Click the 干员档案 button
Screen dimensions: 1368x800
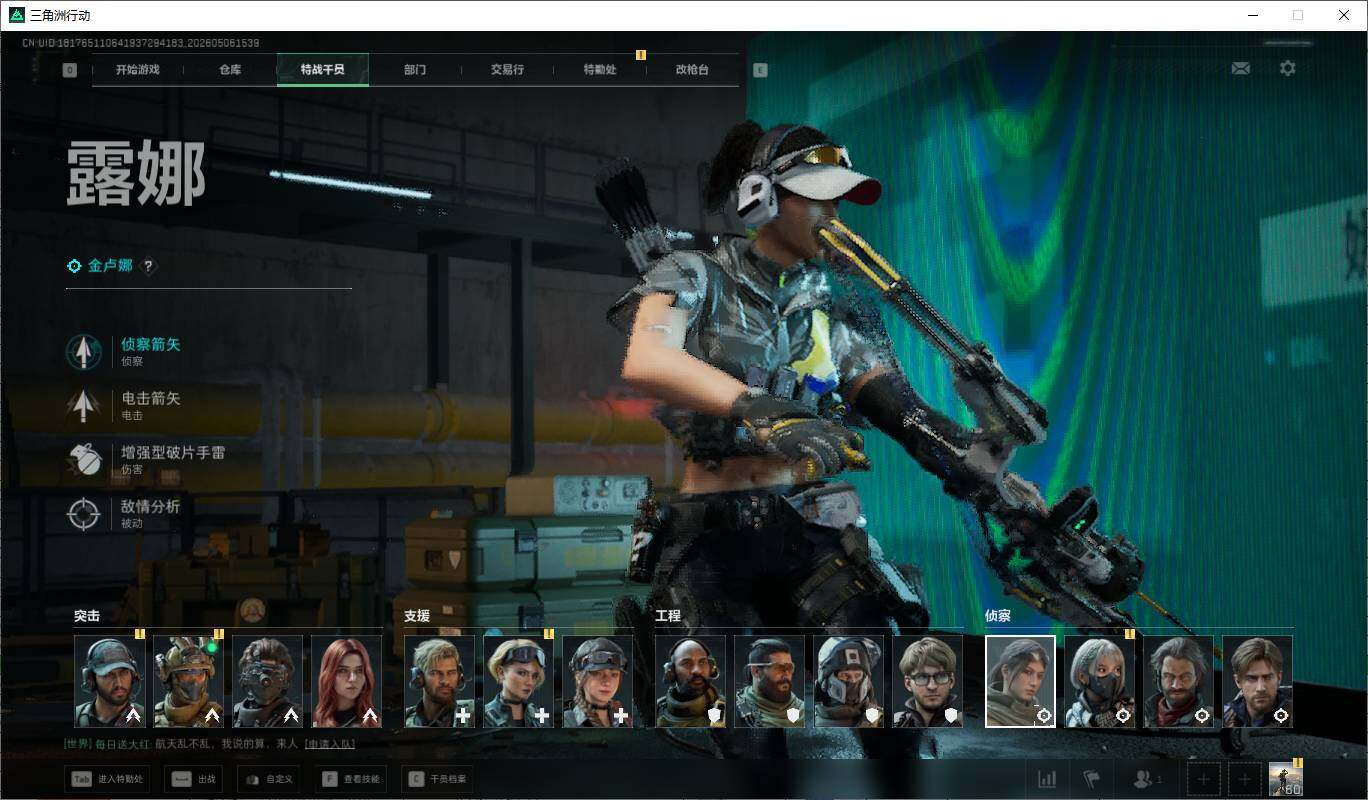pyautogui.click(x=438, y=779)
